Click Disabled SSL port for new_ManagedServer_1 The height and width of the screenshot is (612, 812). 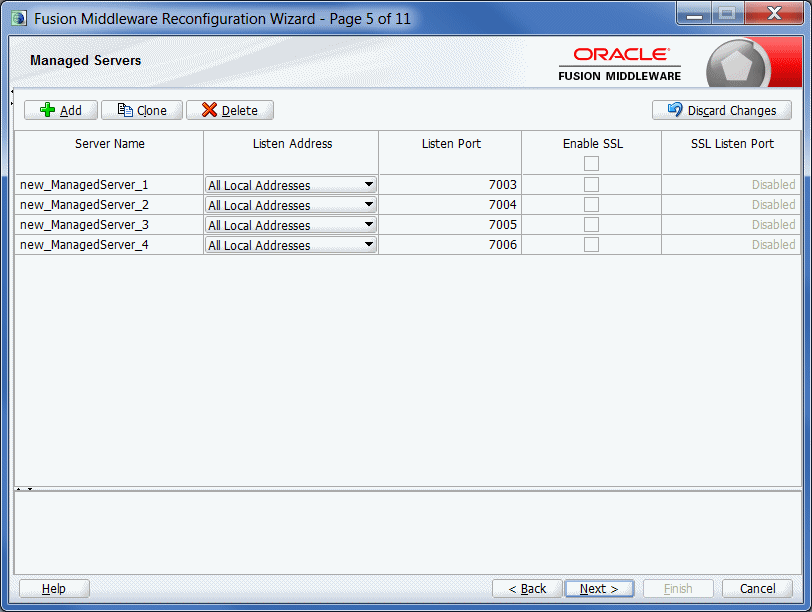(731, 185)
